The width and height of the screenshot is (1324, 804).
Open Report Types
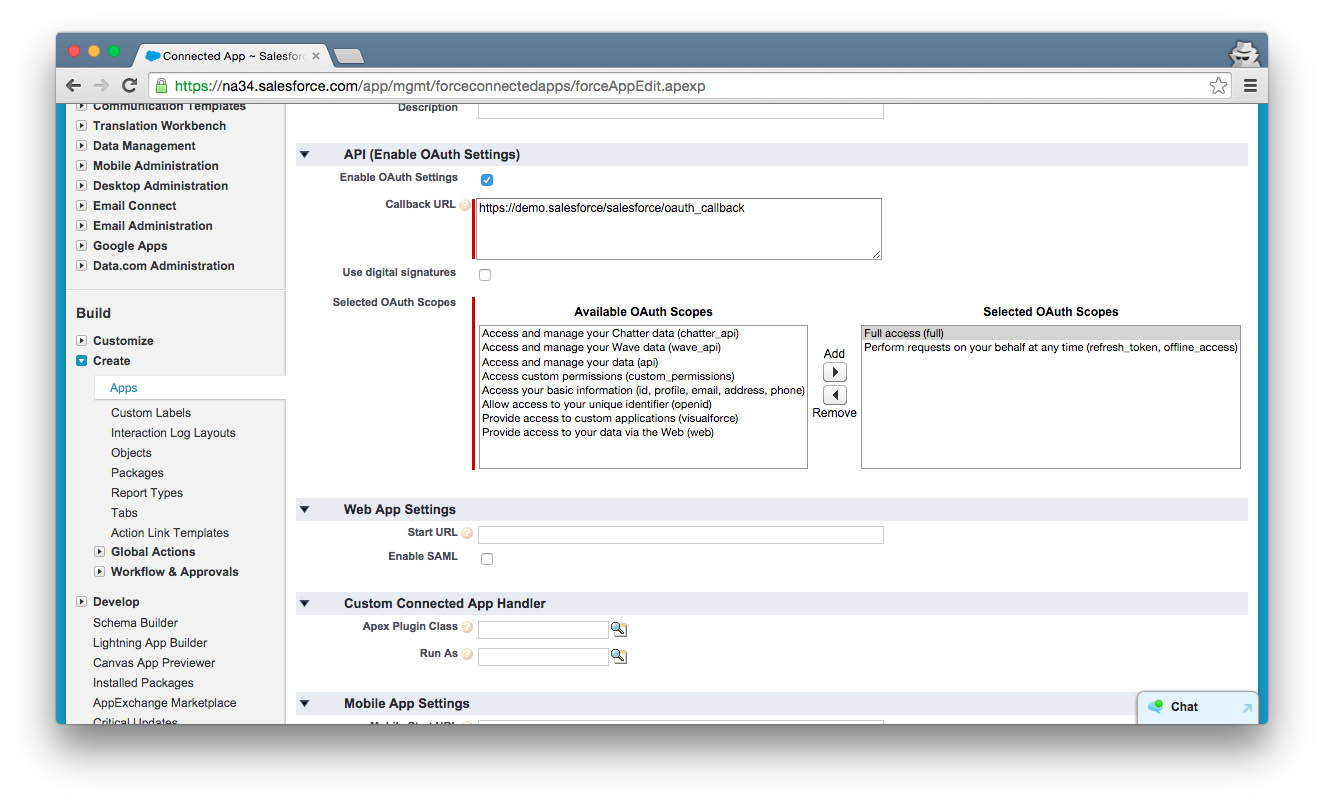pos(147,493)
